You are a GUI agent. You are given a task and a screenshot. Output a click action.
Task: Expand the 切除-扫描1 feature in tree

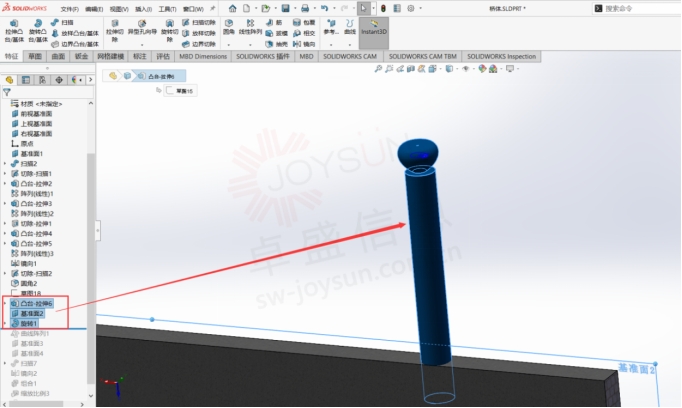[5, 174]
